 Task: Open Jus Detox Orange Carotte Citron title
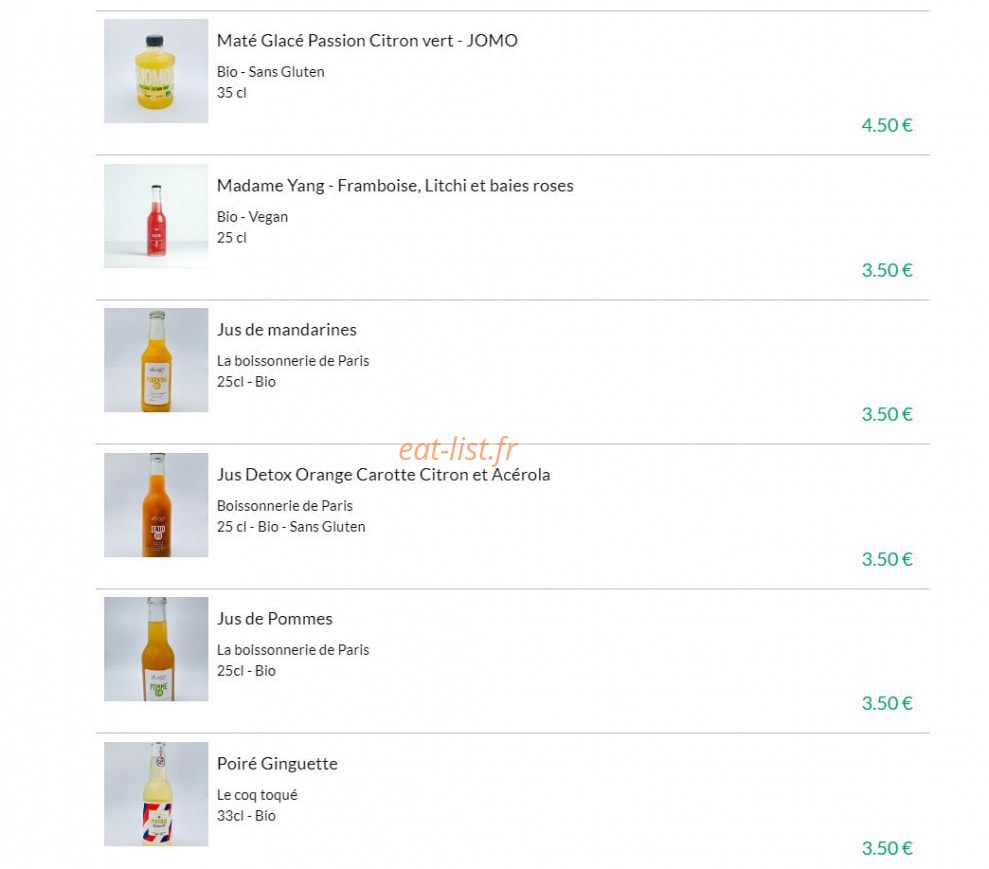tap(383, 475)
